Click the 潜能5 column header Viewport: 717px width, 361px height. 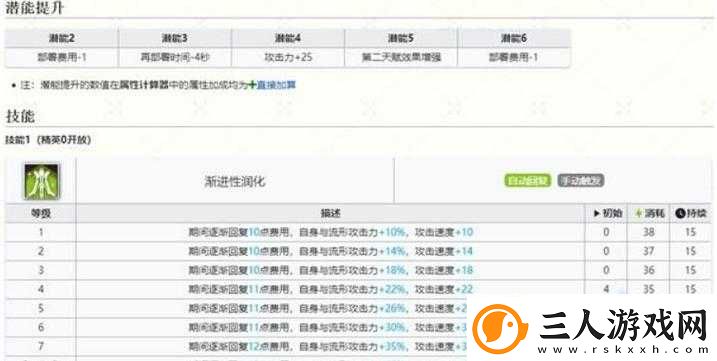click(x=401, y=38)
